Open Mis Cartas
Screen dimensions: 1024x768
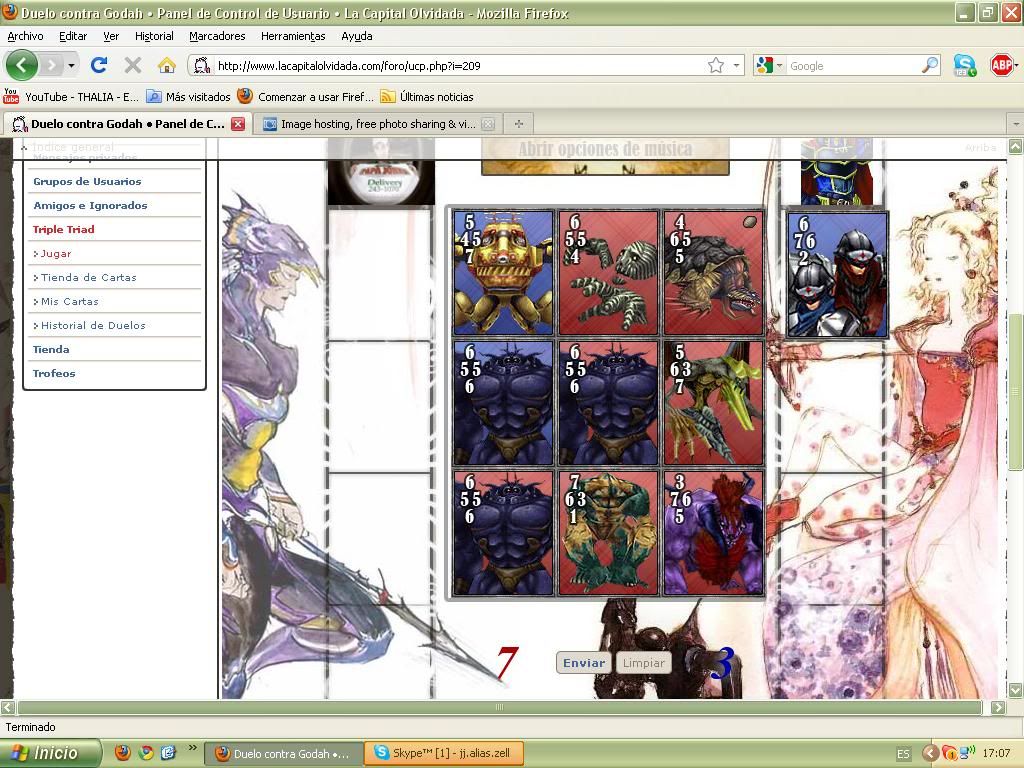point(69,301)
